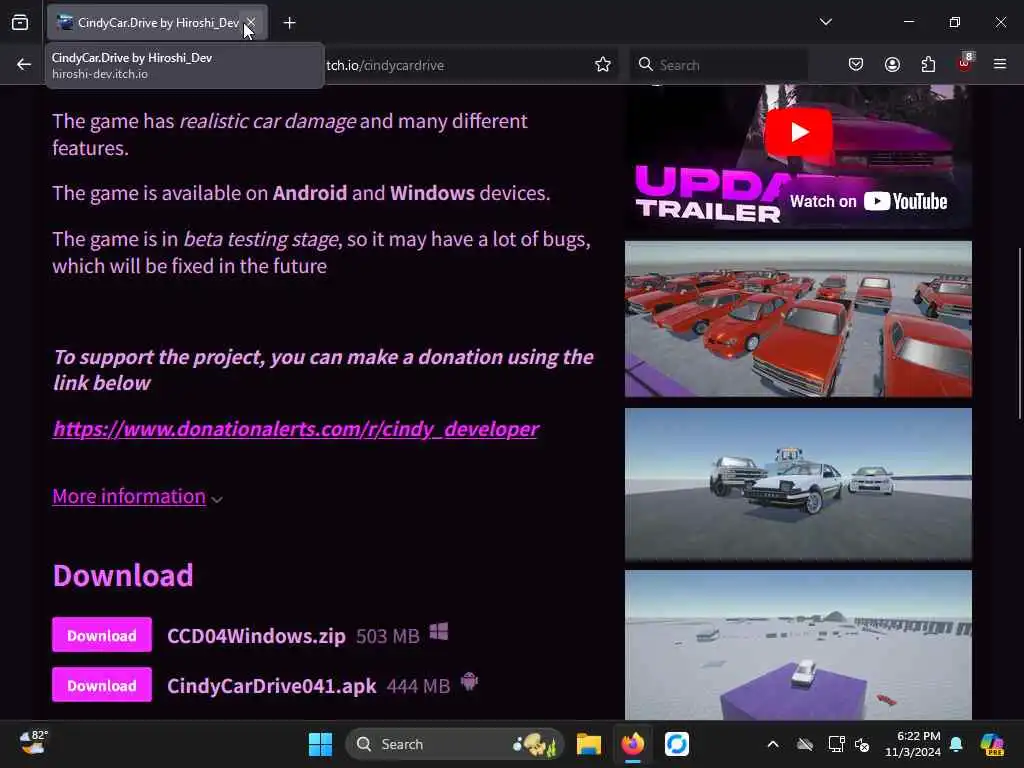Open the Pocket save icon
The height and width of the screenshot is (768, 1024).
tap(856, 65)
